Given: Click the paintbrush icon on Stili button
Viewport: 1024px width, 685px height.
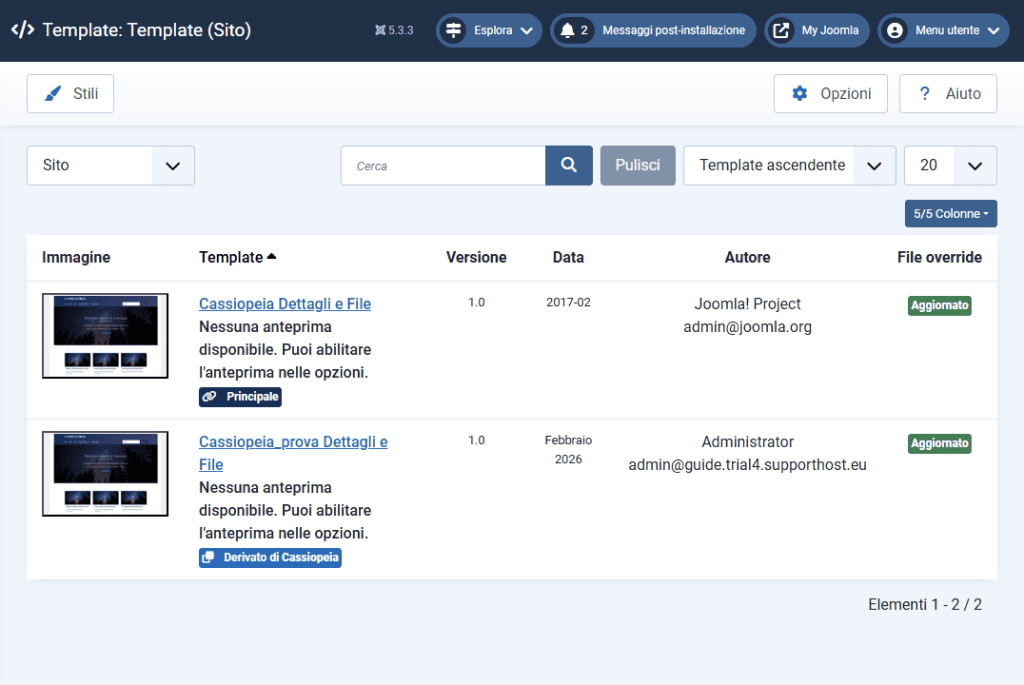Looking at the screenshot, I should (53, 93).
